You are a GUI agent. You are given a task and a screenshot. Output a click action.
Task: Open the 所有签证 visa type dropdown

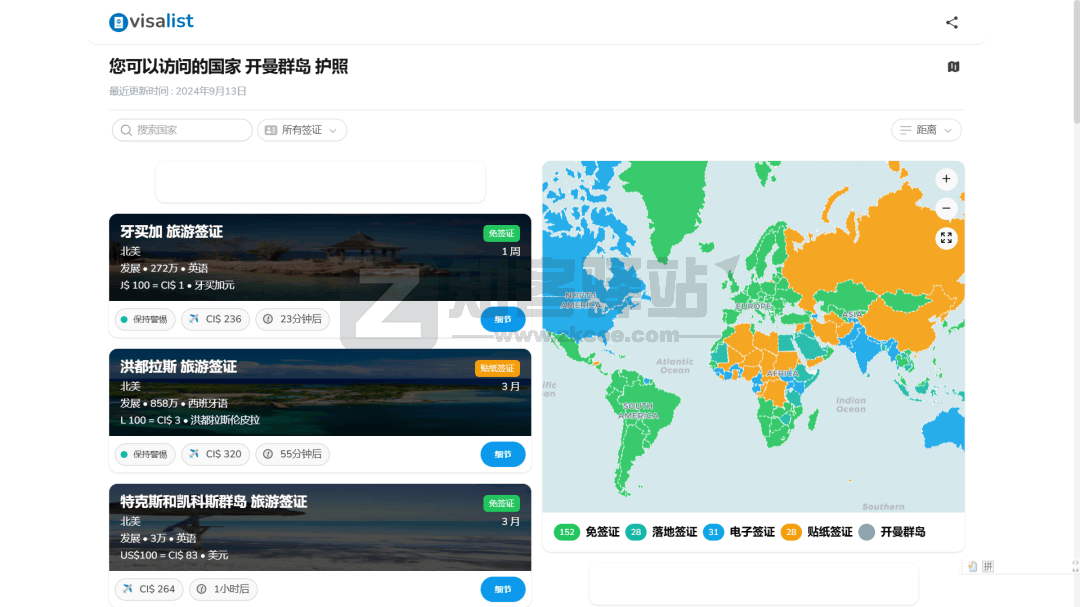[x=302, y=130]
